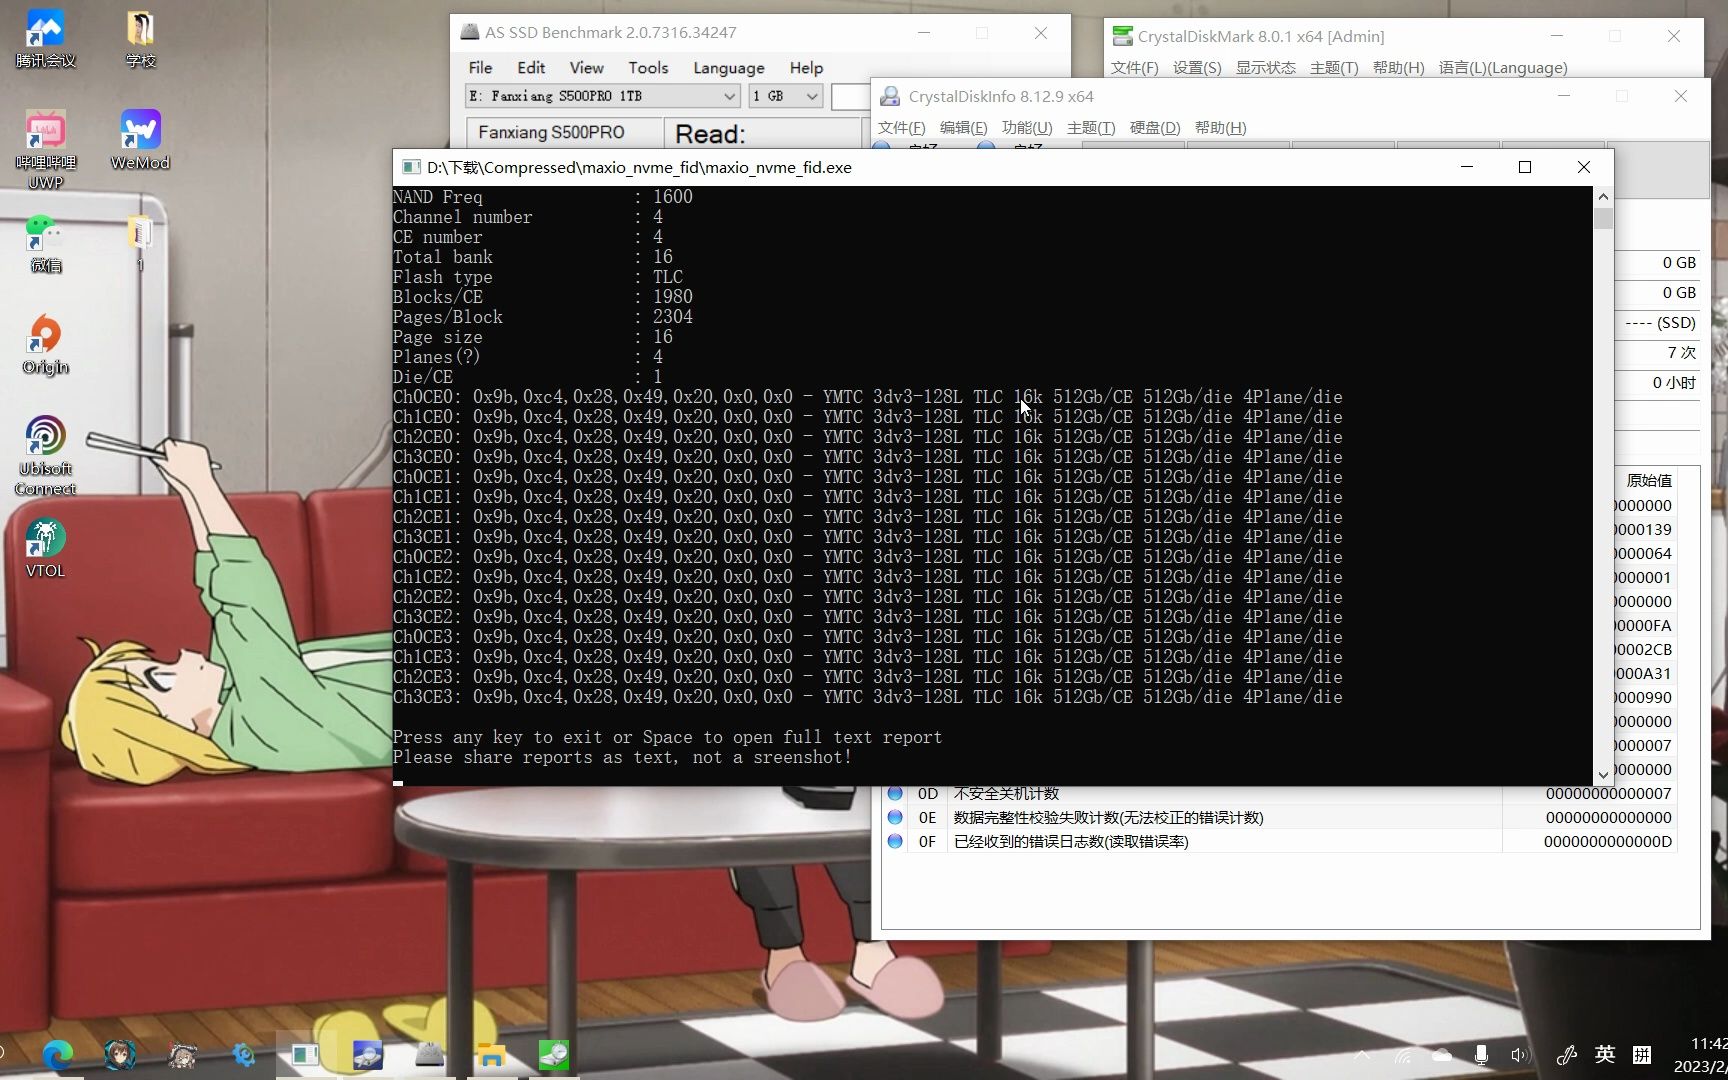1728x1080 pixels.
Task: Click the 0F attribute status indicator
Action: coord(895,841)
